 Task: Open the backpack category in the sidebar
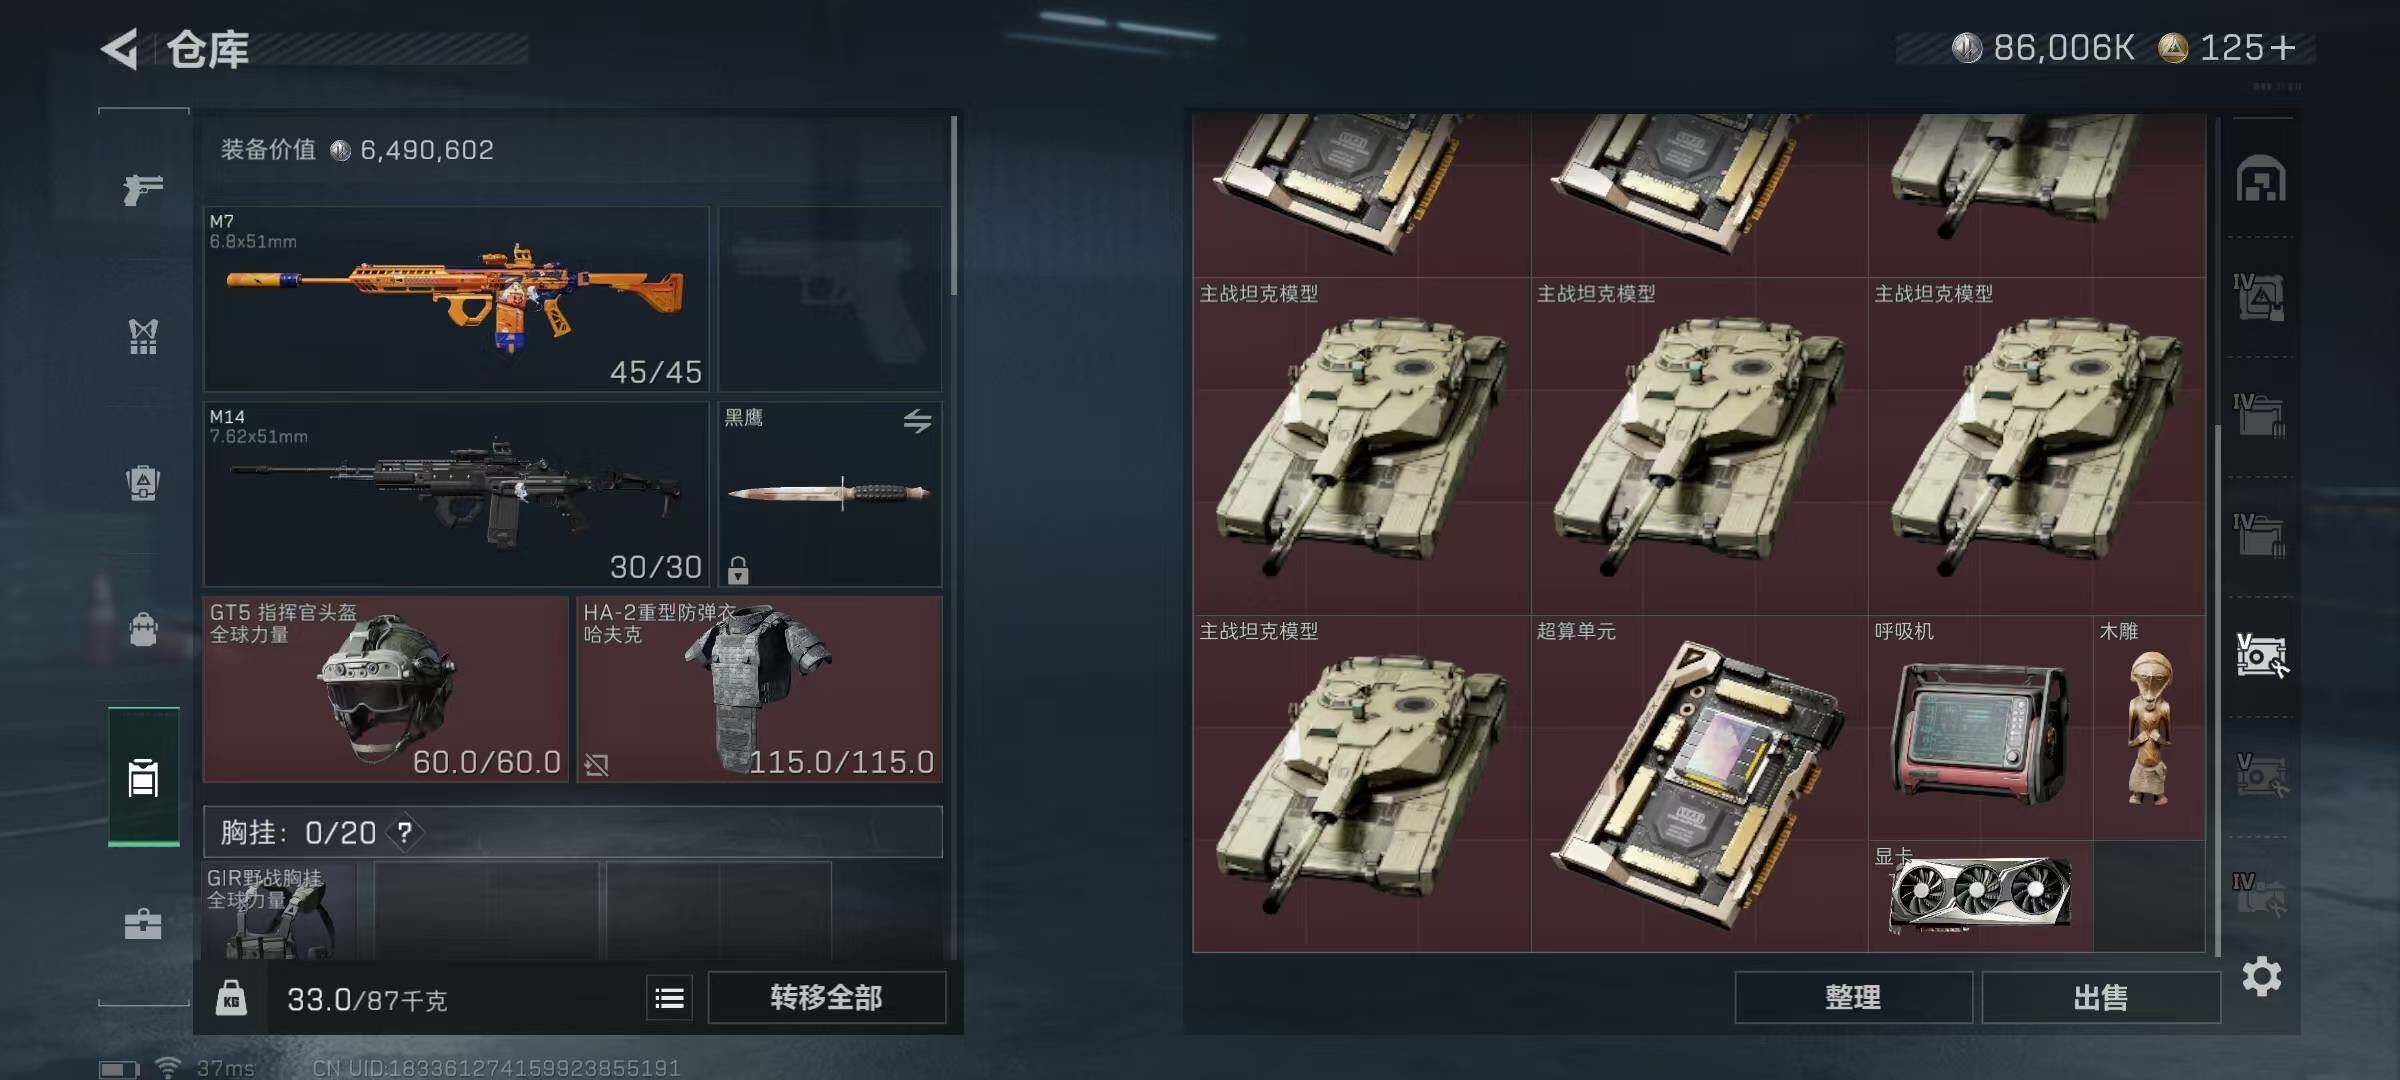143,630
